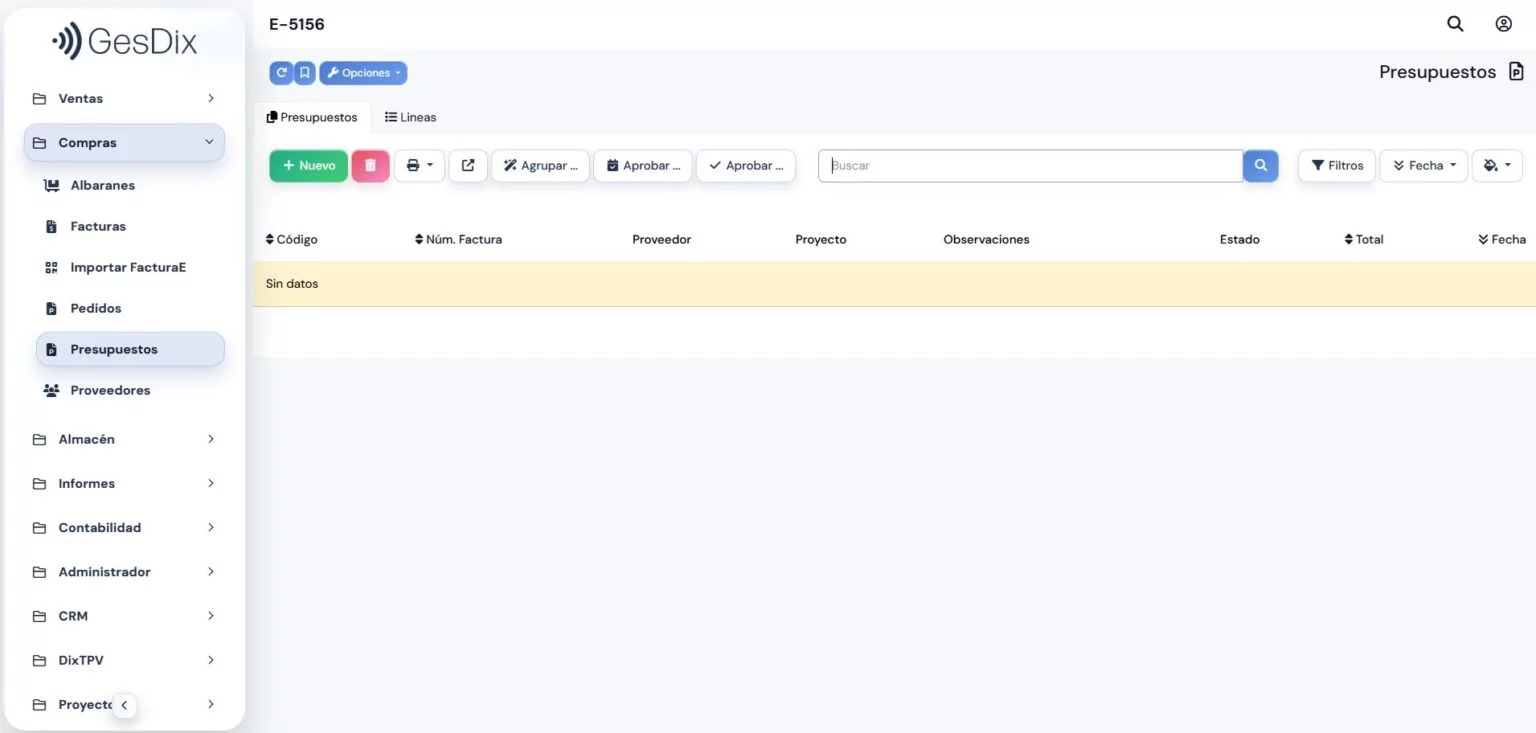Expand the Ventas sidebar section
The height and width of the screenshot is (733, 1536).
[x=124, y=98]
